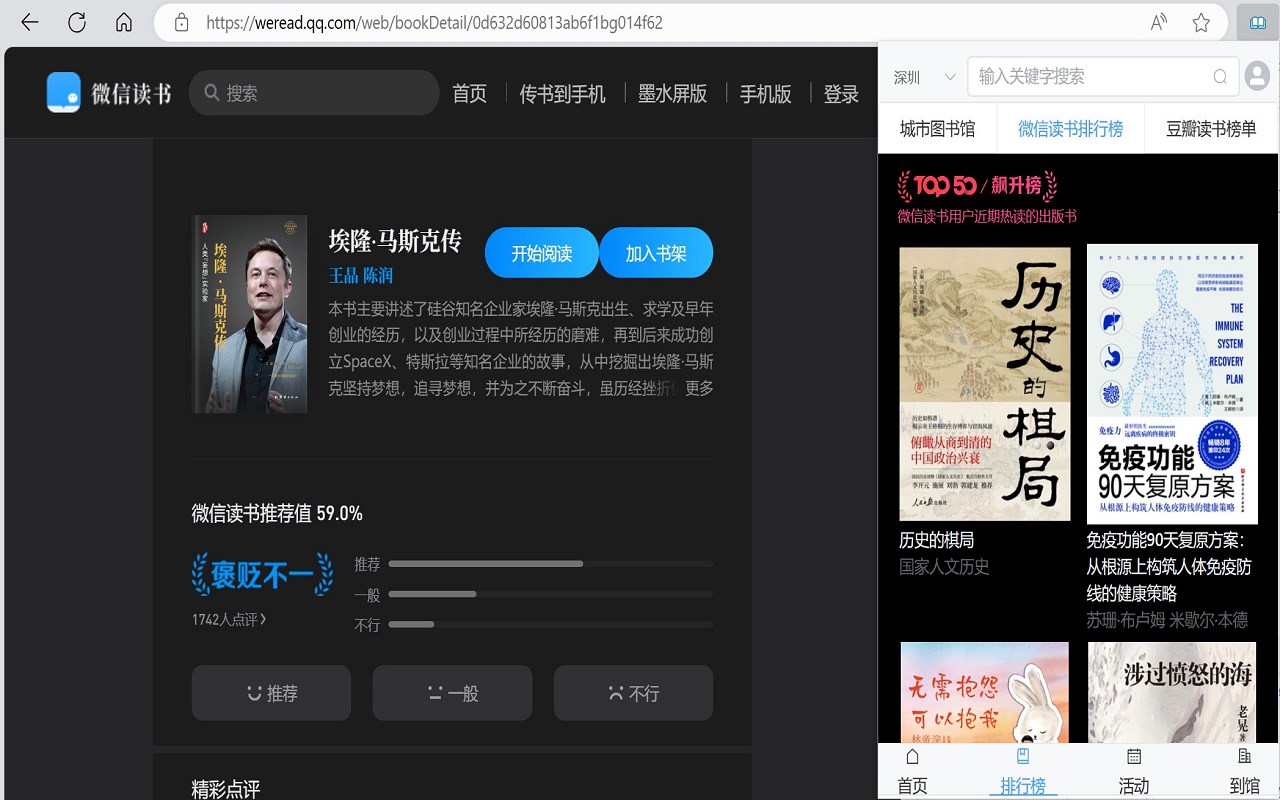Viewport: 1280px width, 800px height.
Task: Click 开始阅读 button
Action: (x=541, y=253)
